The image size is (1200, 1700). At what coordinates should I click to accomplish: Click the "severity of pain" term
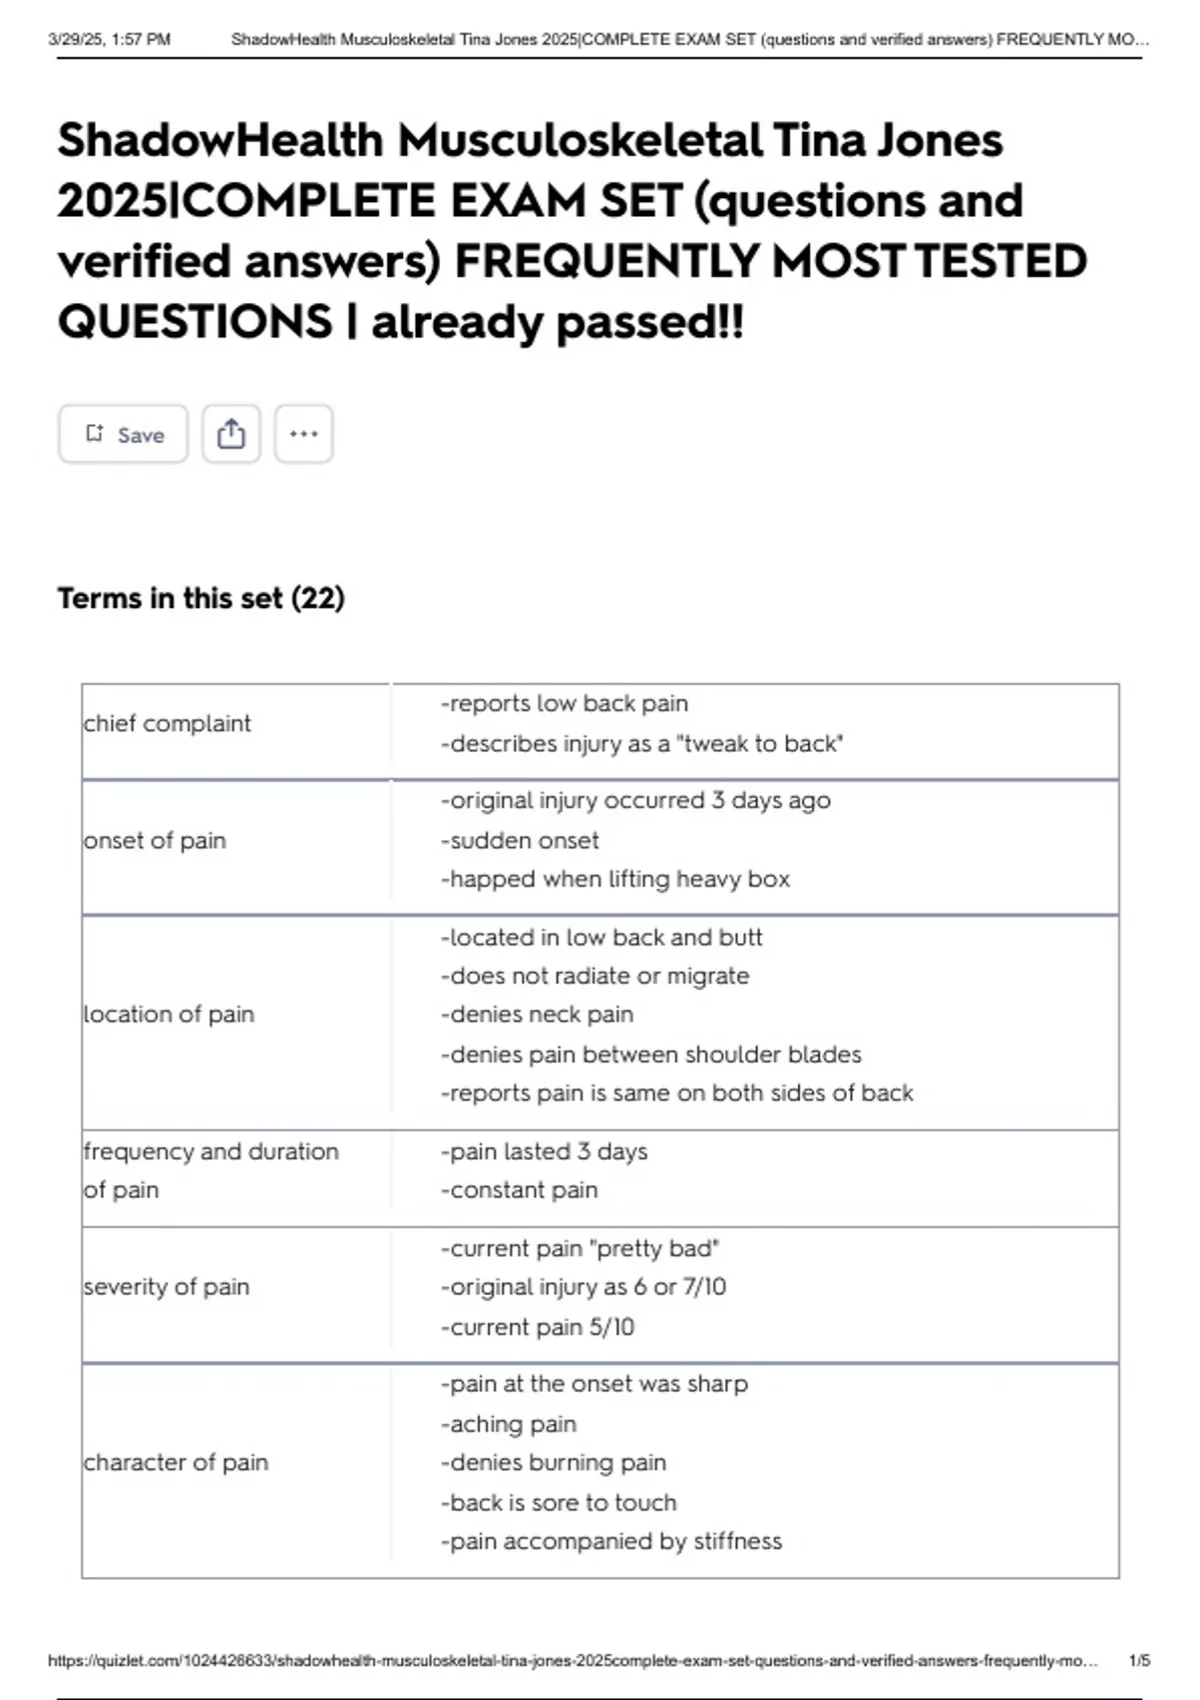[x=166, y=1286]
